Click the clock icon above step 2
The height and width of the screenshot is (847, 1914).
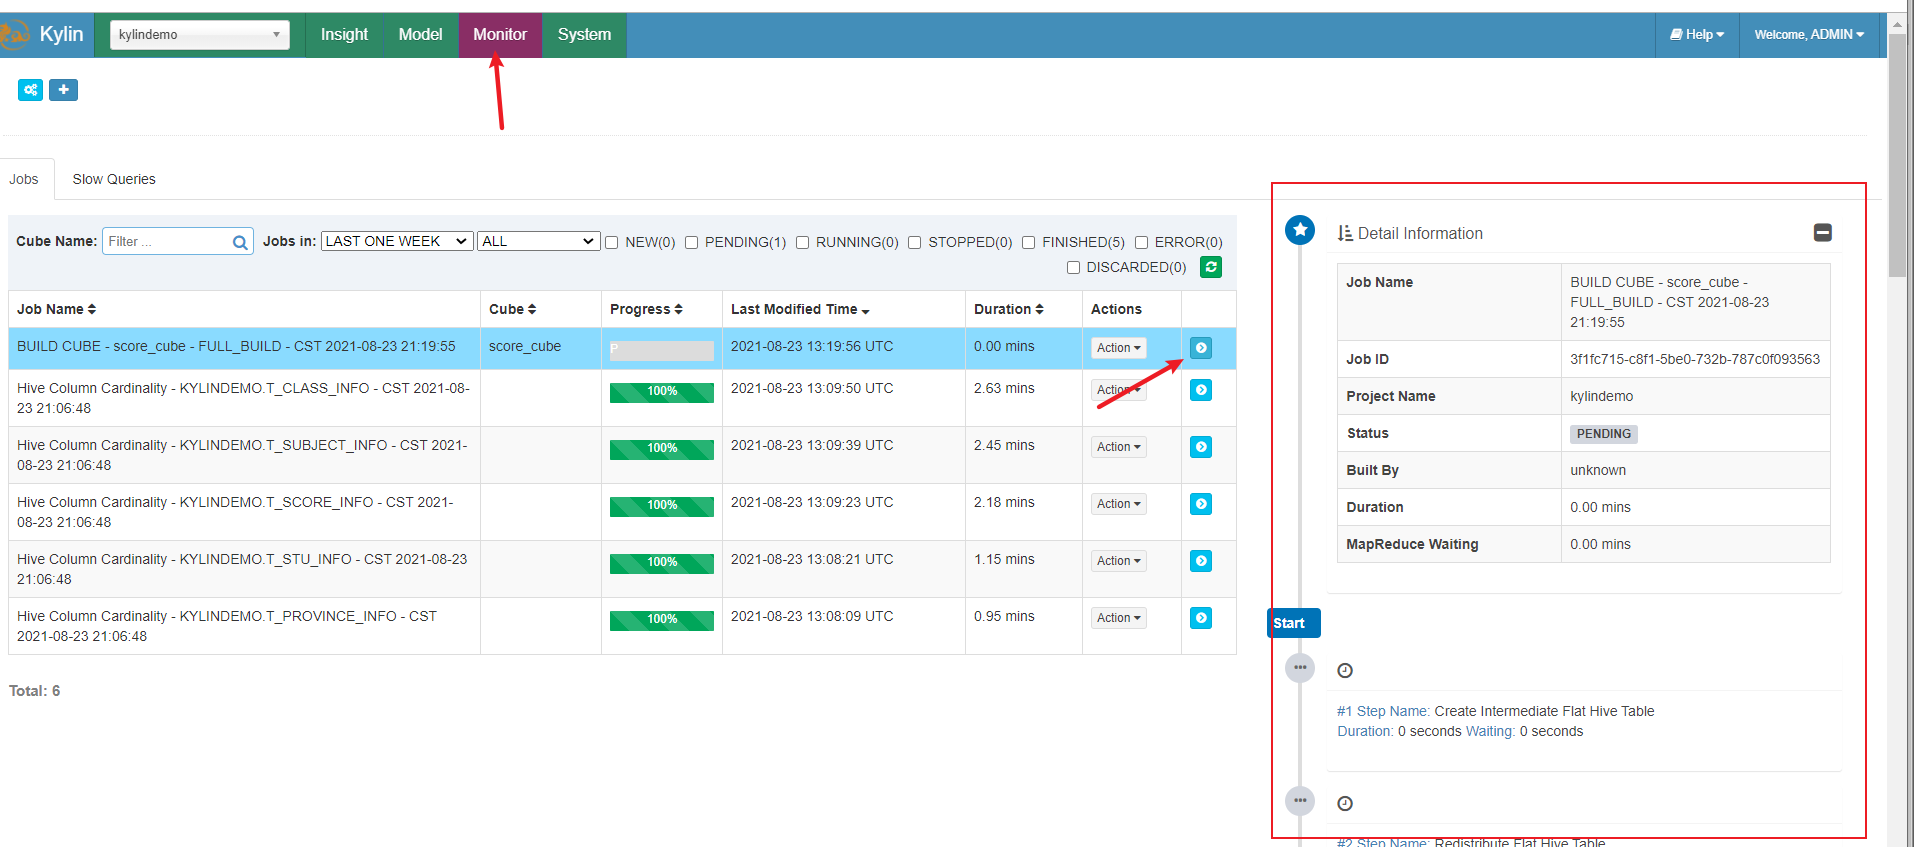[1345, 803]
